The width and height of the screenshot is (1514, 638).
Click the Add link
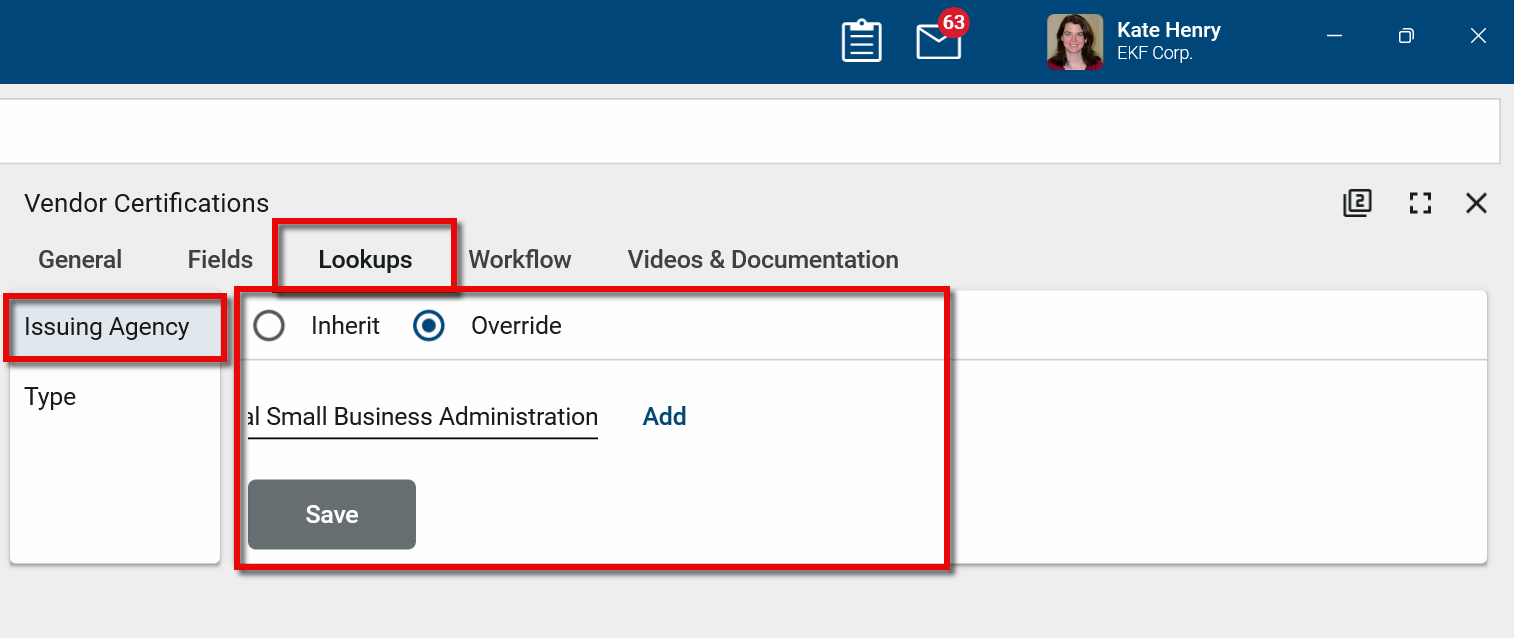[664, 417]
